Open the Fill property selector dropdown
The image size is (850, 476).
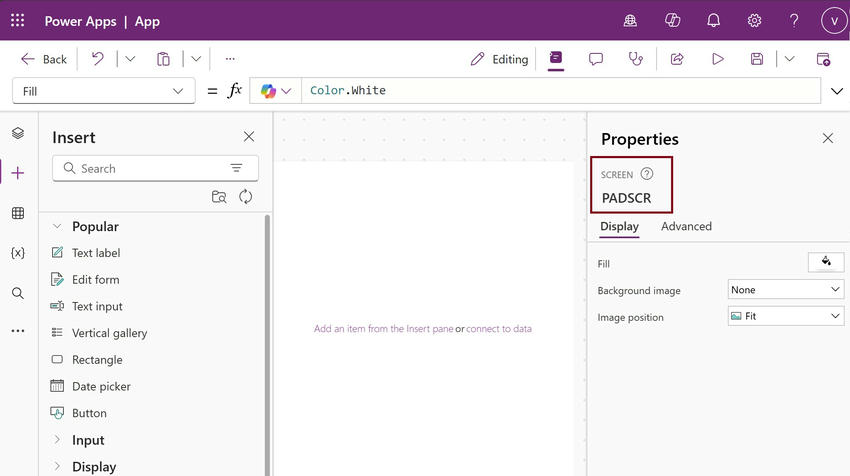point(104,91)
